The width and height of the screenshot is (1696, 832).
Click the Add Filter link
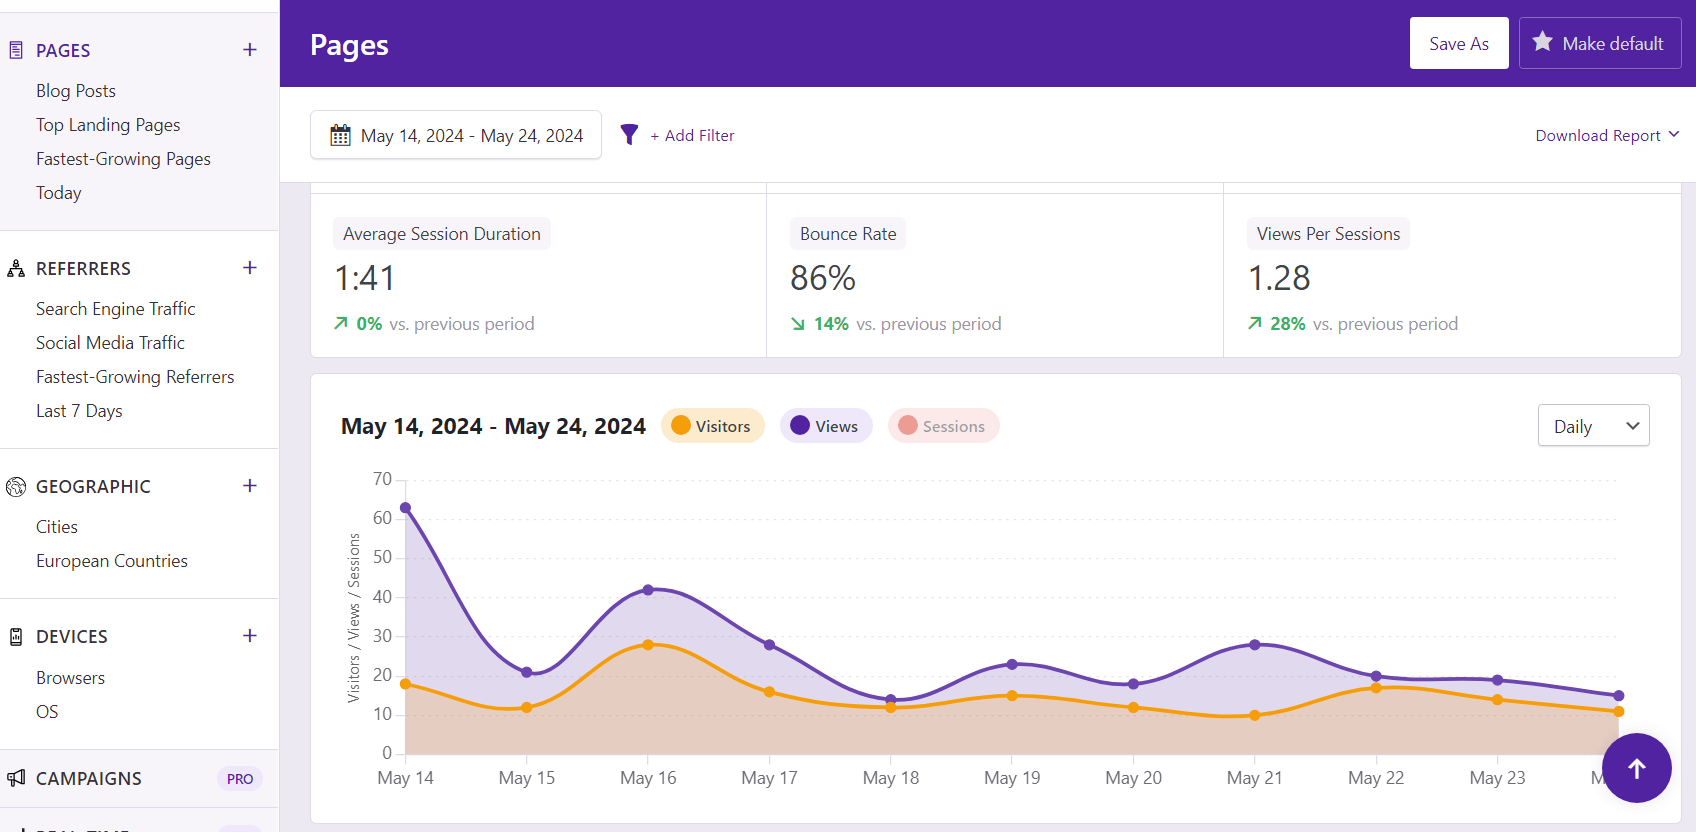(692, 135)
